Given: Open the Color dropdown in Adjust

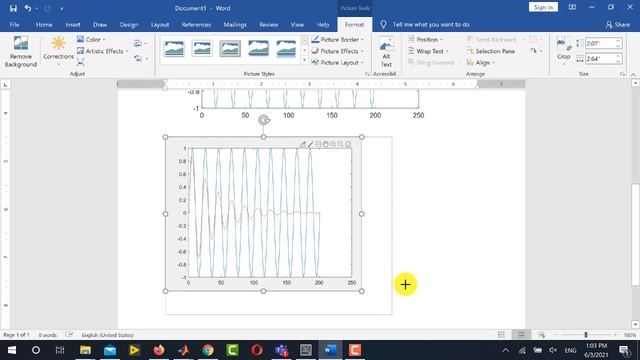Looking at the screenshot, I should click(91, 40).
